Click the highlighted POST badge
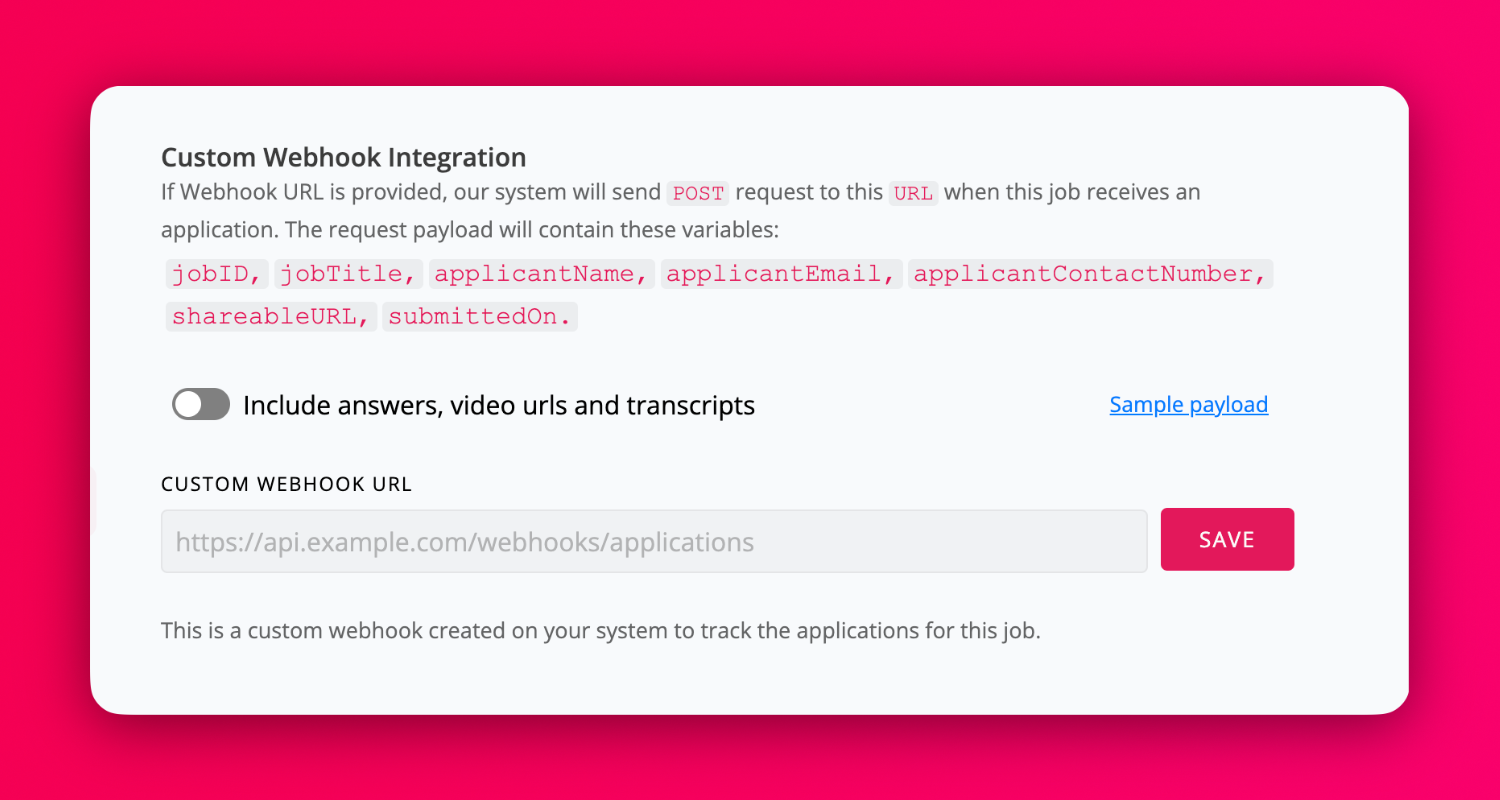Screen dimensions: 1500x800 pyautogui.click(x=697, y=193)
